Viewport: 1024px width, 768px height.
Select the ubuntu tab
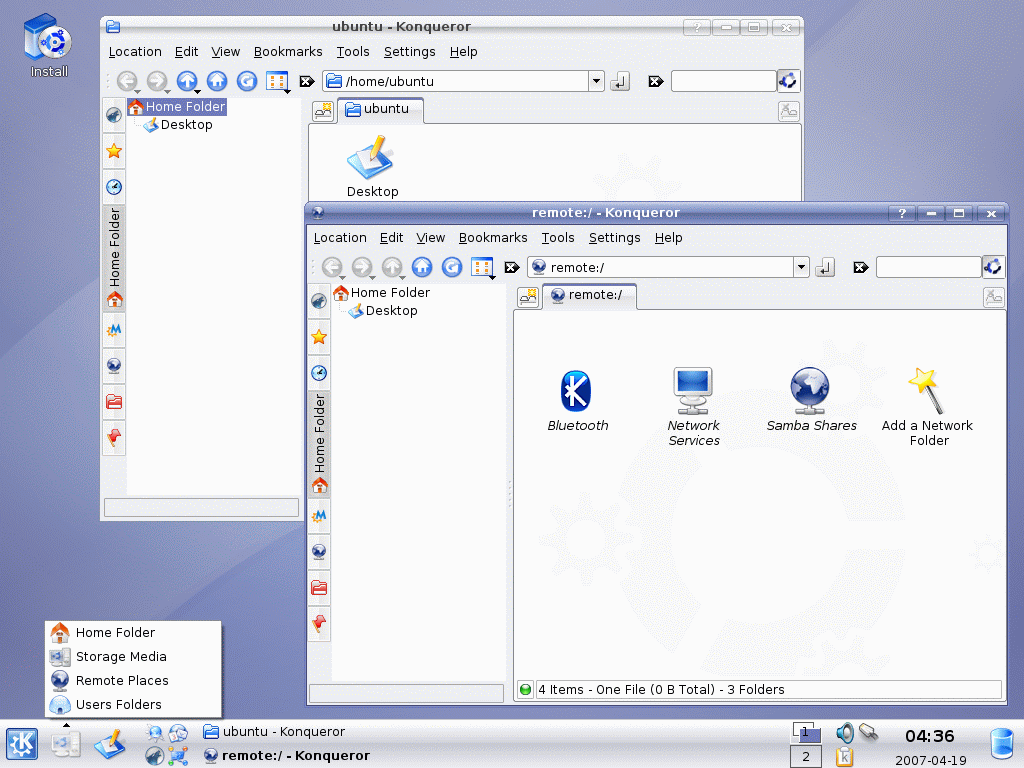pos(381,110)
